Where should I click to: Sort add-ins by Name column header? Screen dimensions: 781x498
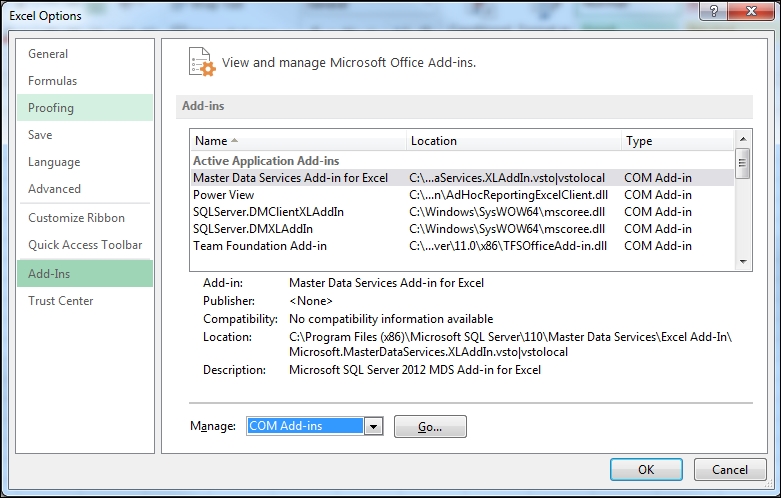coord(298,141)
